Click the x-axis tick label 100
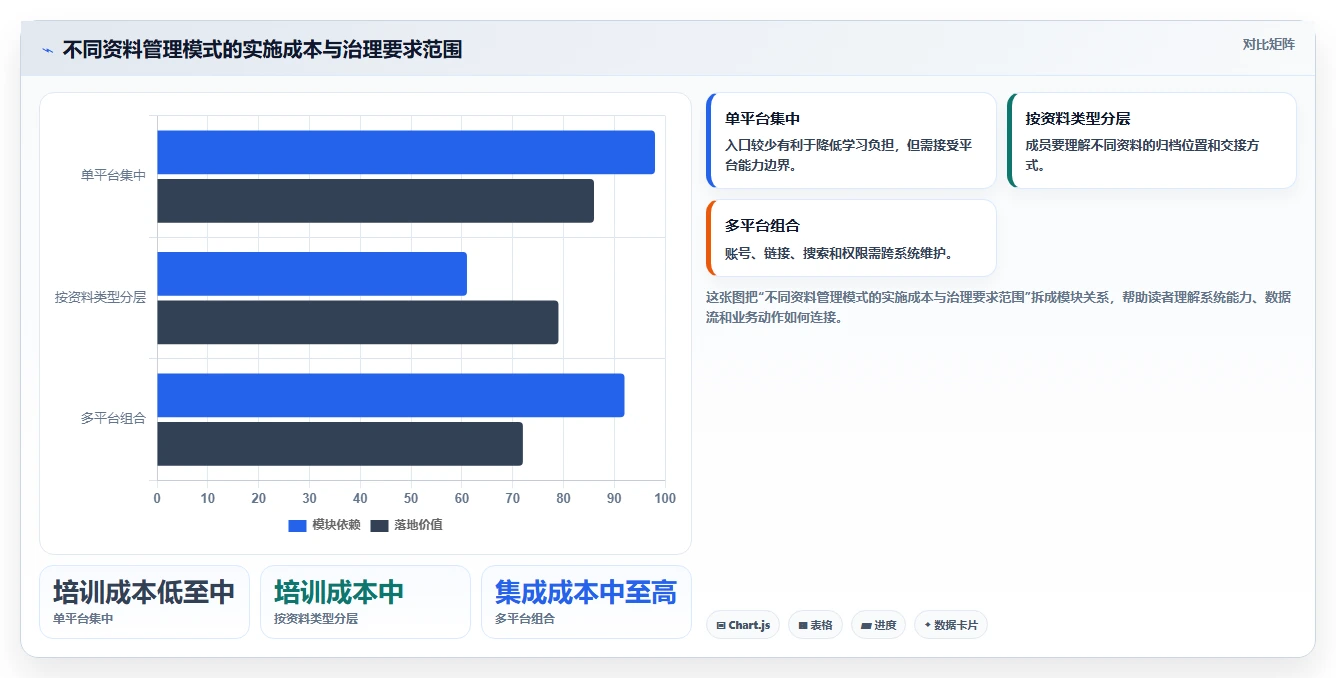Screen dimensions: 1336x678 coord(665,498)
